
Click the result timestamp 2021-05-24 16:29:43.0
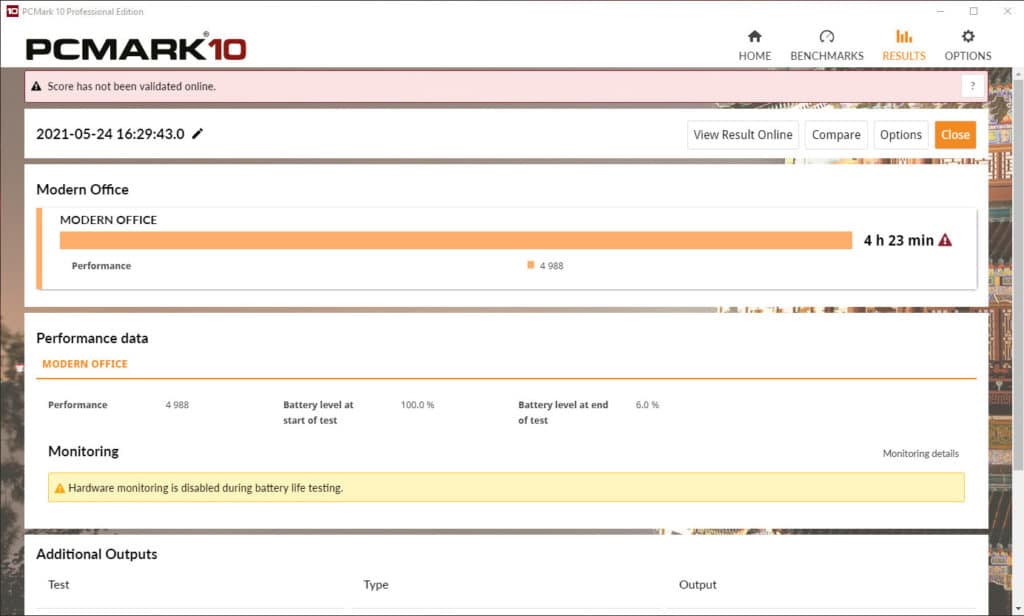click(x=110, y=134)
